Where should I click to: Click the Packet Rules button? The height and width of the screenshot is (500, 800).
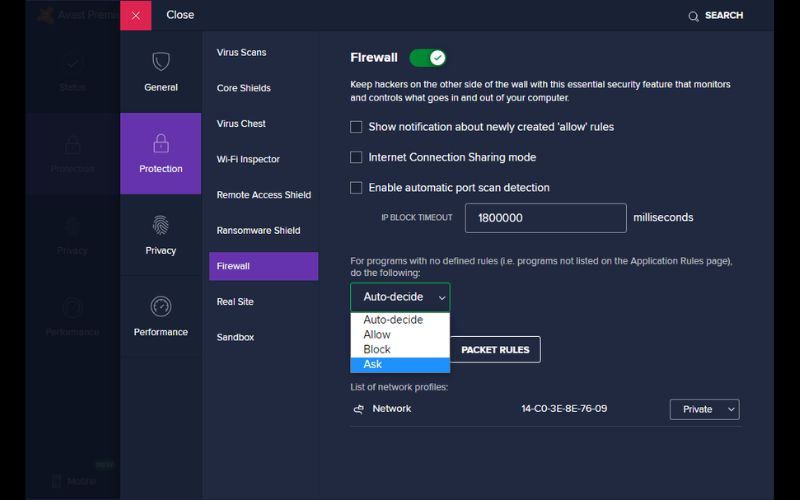click(x=495, y=350)
